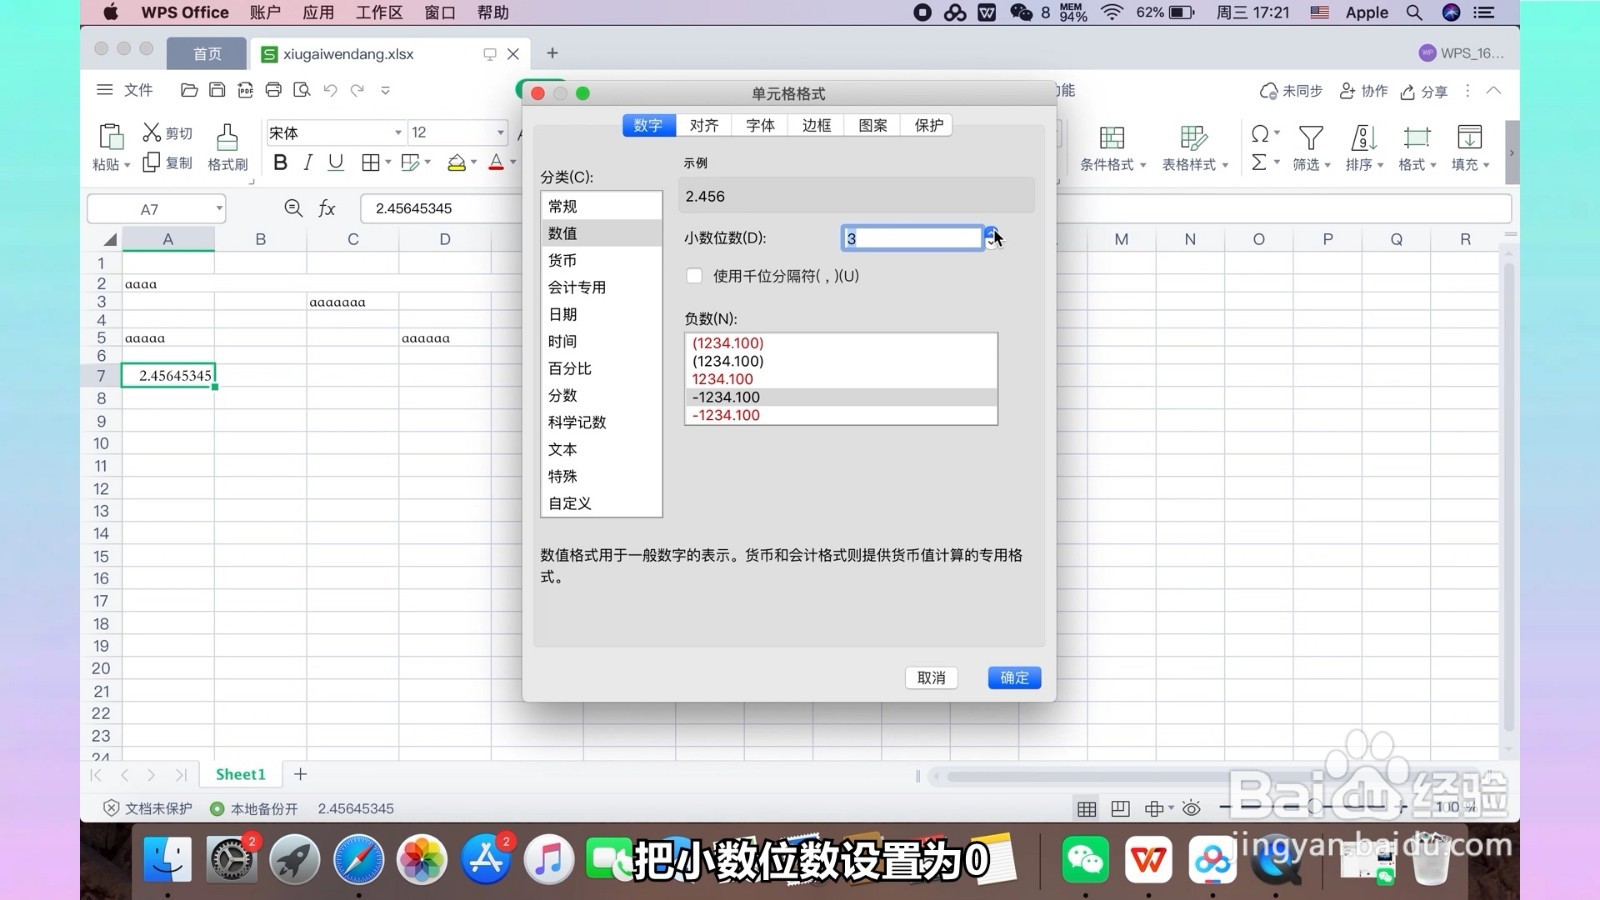Click the 确定 confirm button
The width and height of the screenshot is (1600, 900).
(1013, 677)
